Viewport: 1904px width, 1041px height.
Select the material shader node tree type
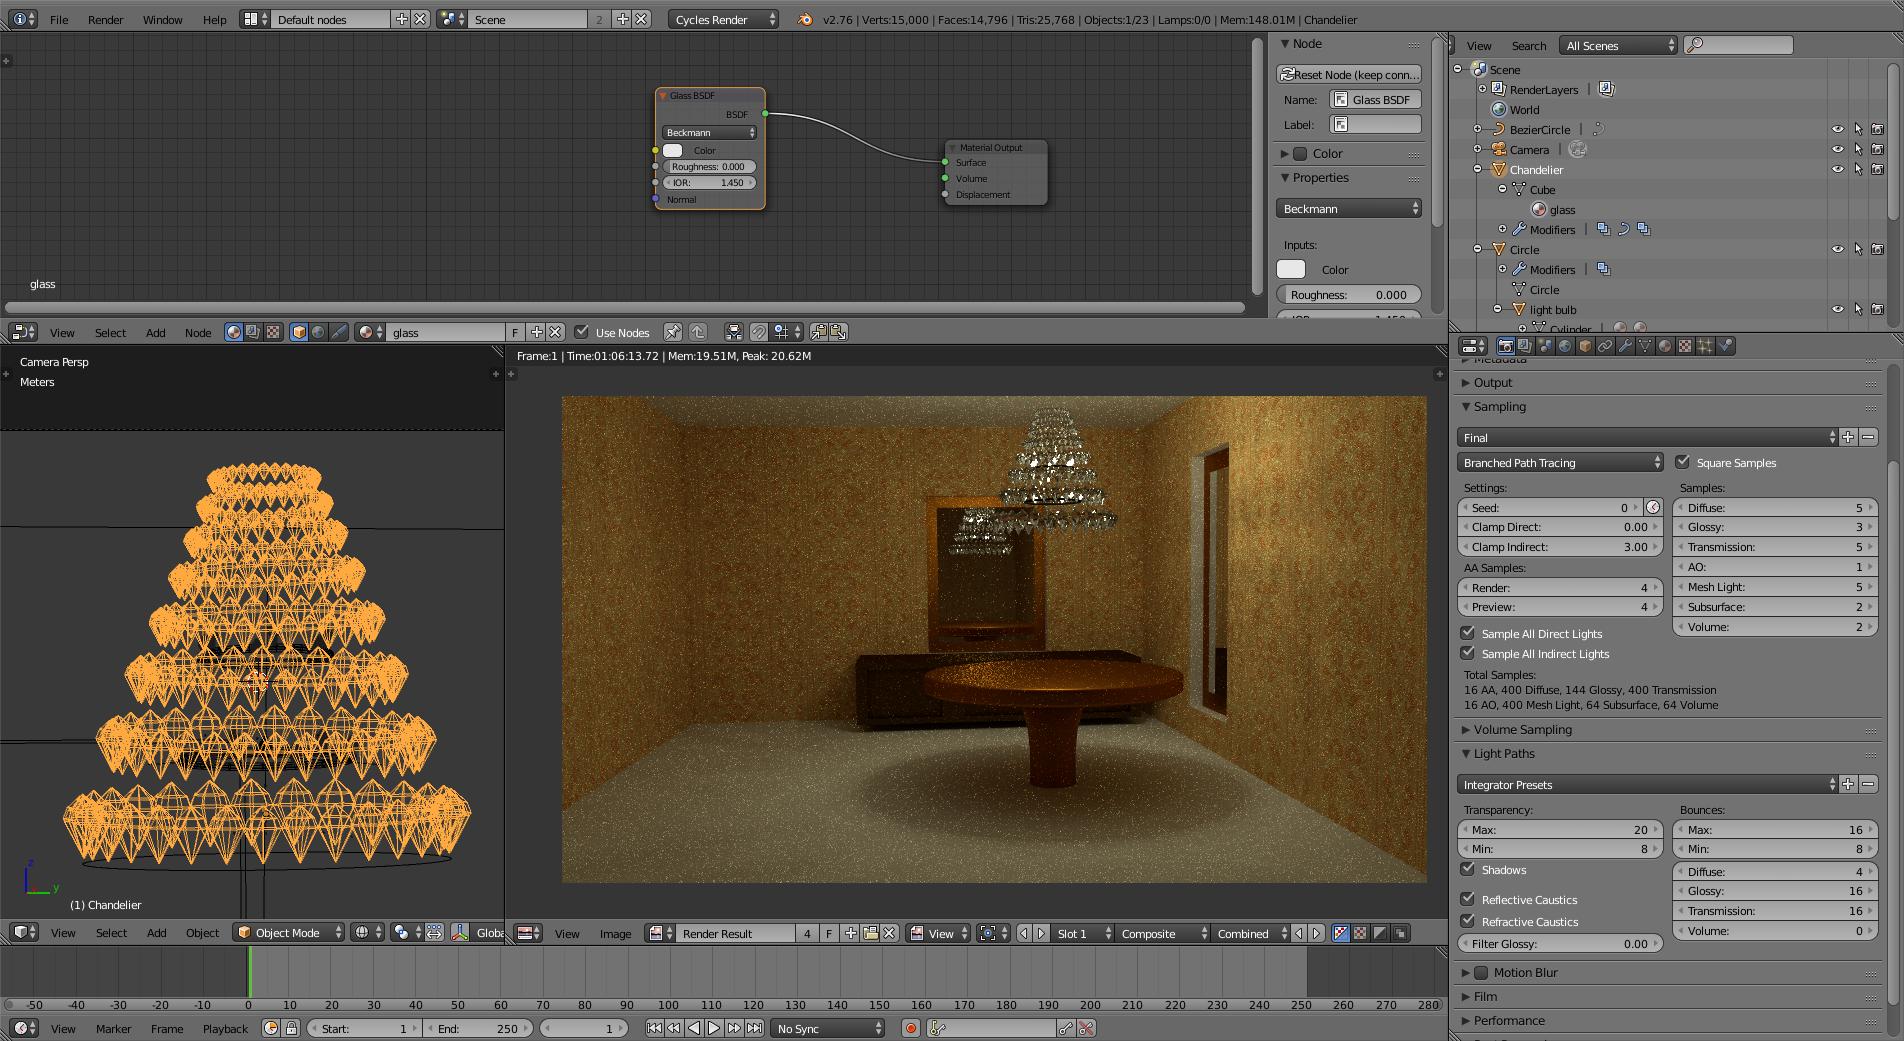pyautogui.click(x=233, y=332)
